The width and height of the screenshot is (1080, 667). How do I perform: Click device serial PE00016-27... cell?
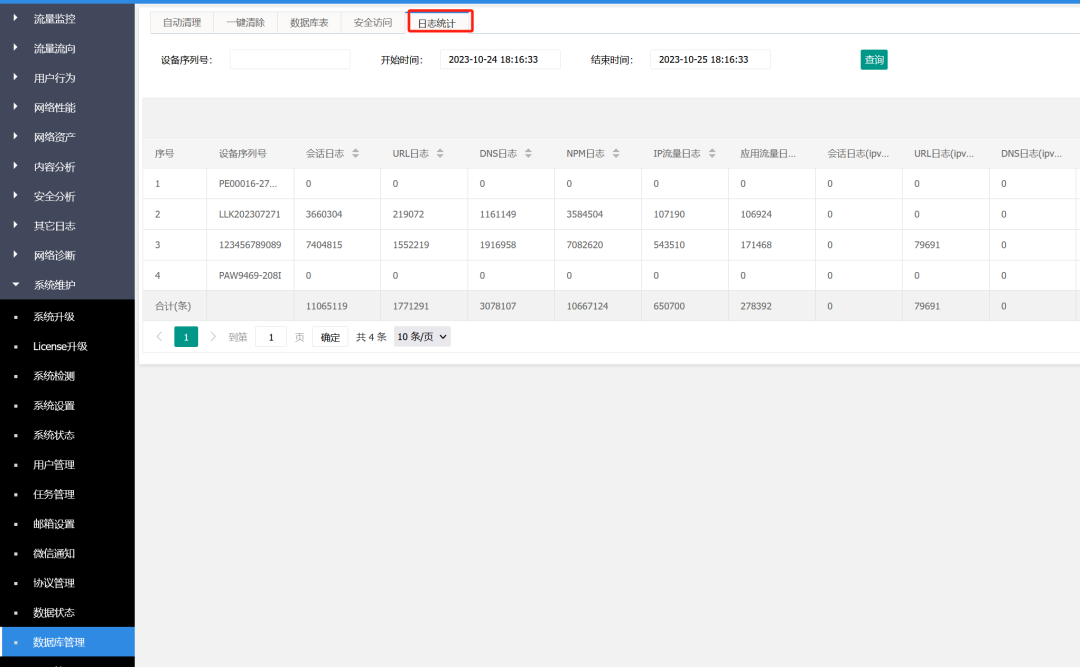248,184
